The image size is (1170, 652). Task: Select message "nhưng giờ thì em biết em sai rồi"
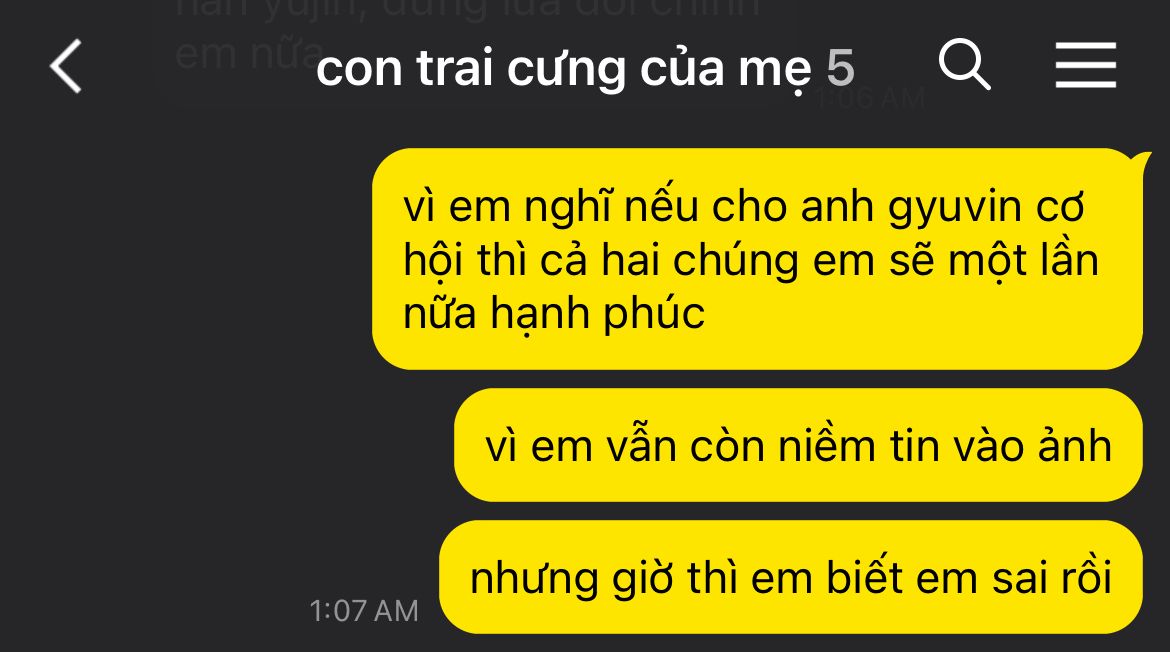pyautogui.click(x=791, y=577)
